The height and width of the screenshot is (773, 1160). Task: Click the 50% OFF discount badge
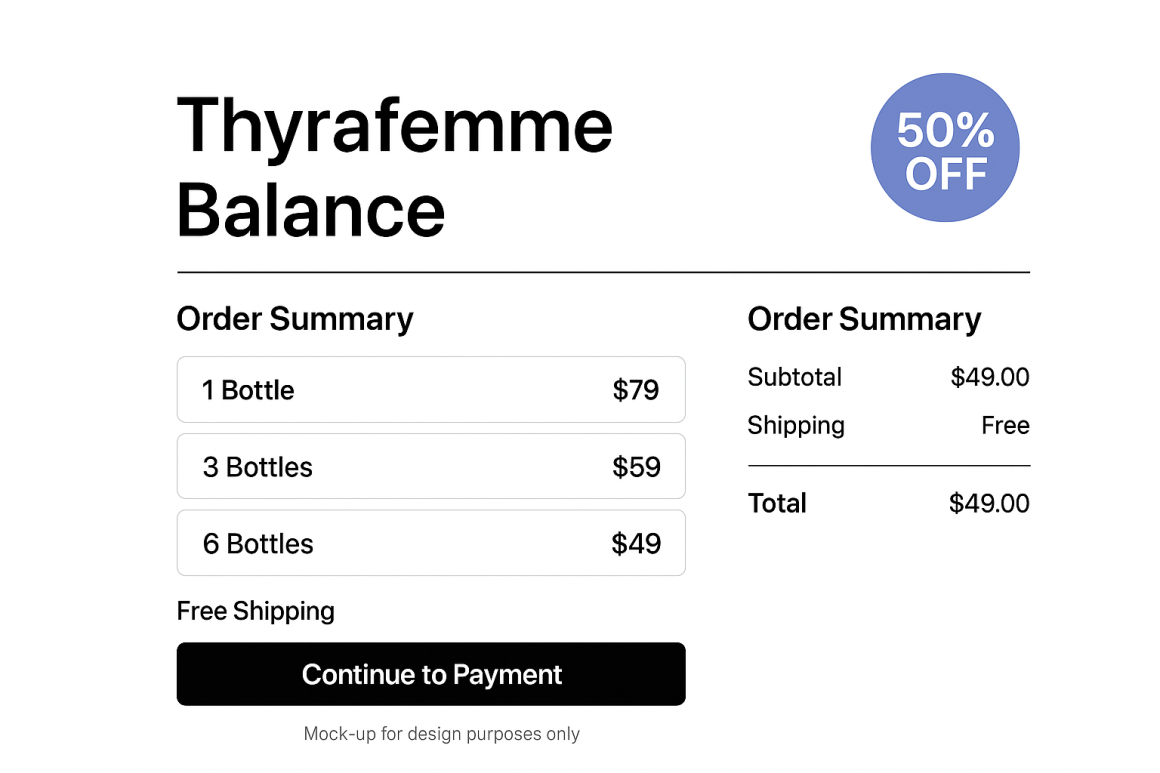pyautogui.click(x=944, y=147)
